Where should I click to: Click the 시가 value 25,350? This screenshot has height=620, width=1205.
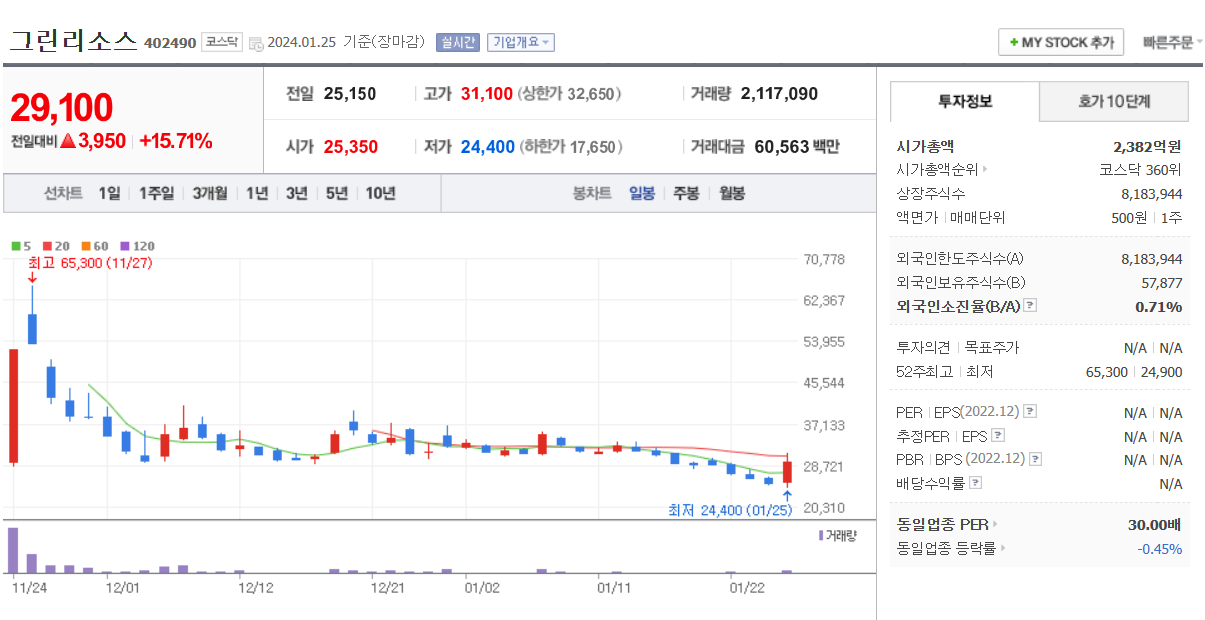(x=351, y=147)
